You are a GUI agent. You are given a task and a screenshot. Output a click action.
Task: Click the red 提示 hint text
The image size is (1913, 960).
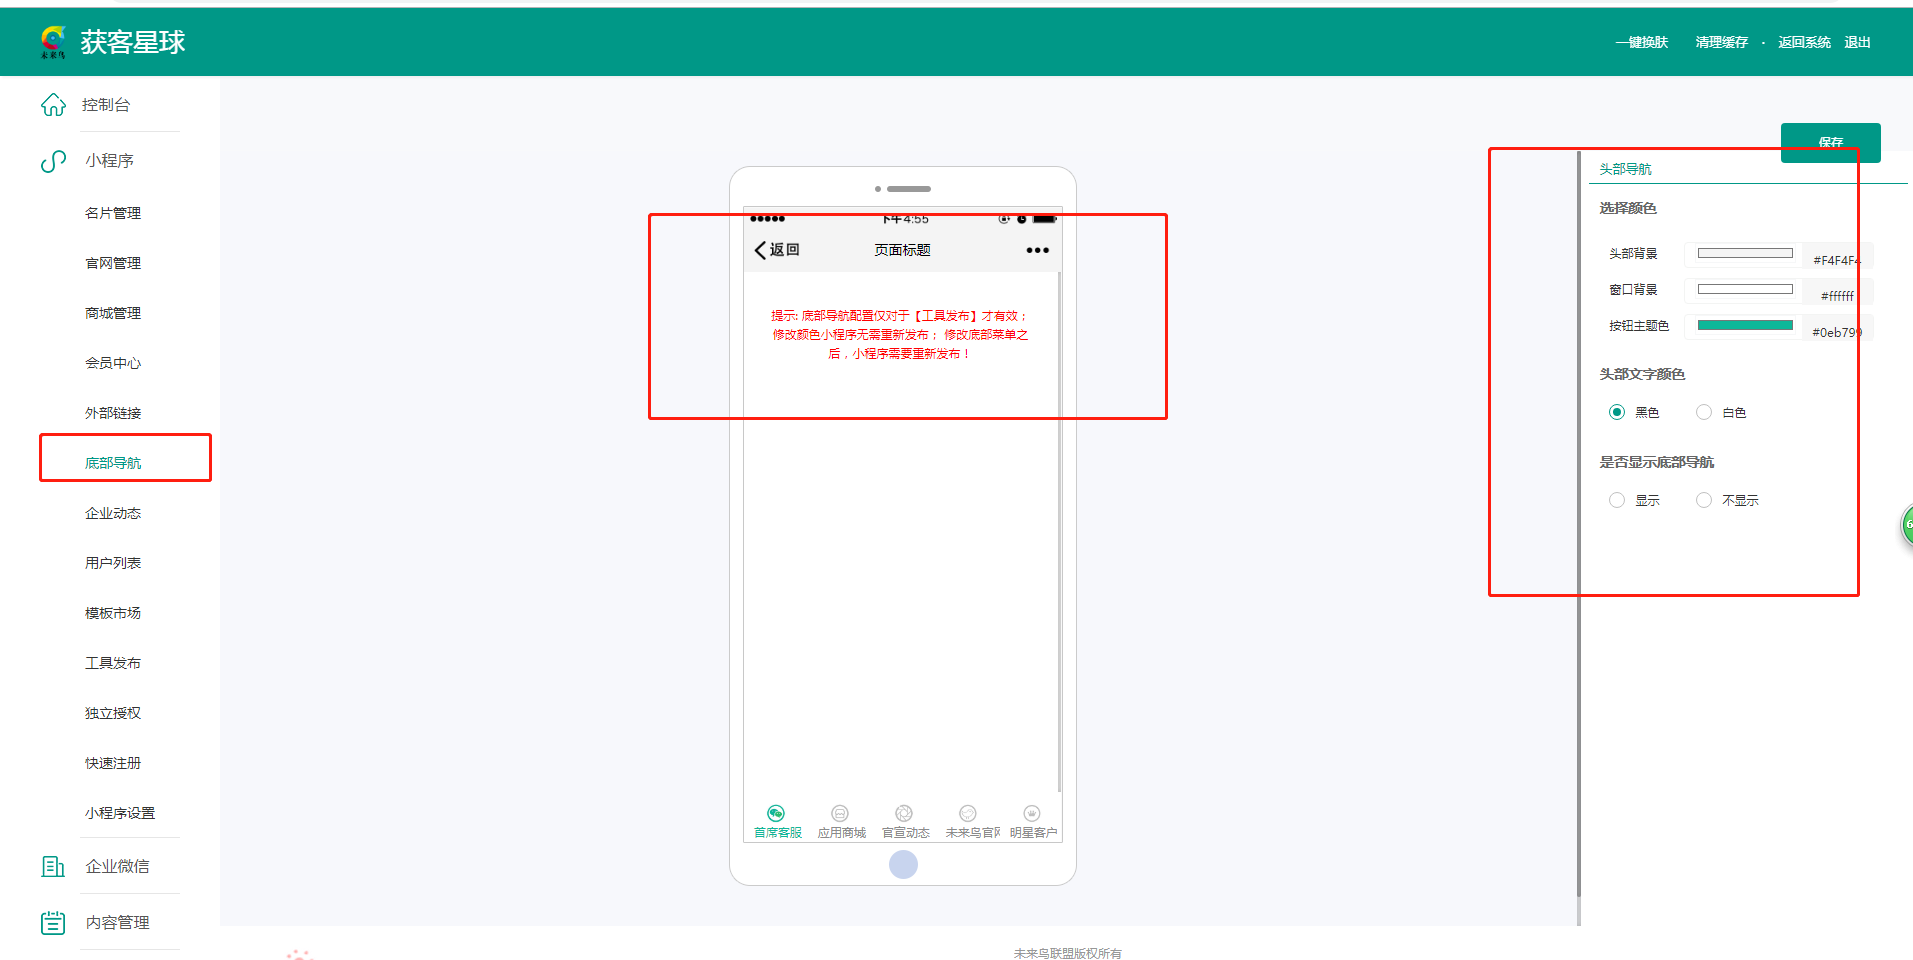(x=900, y=334)
